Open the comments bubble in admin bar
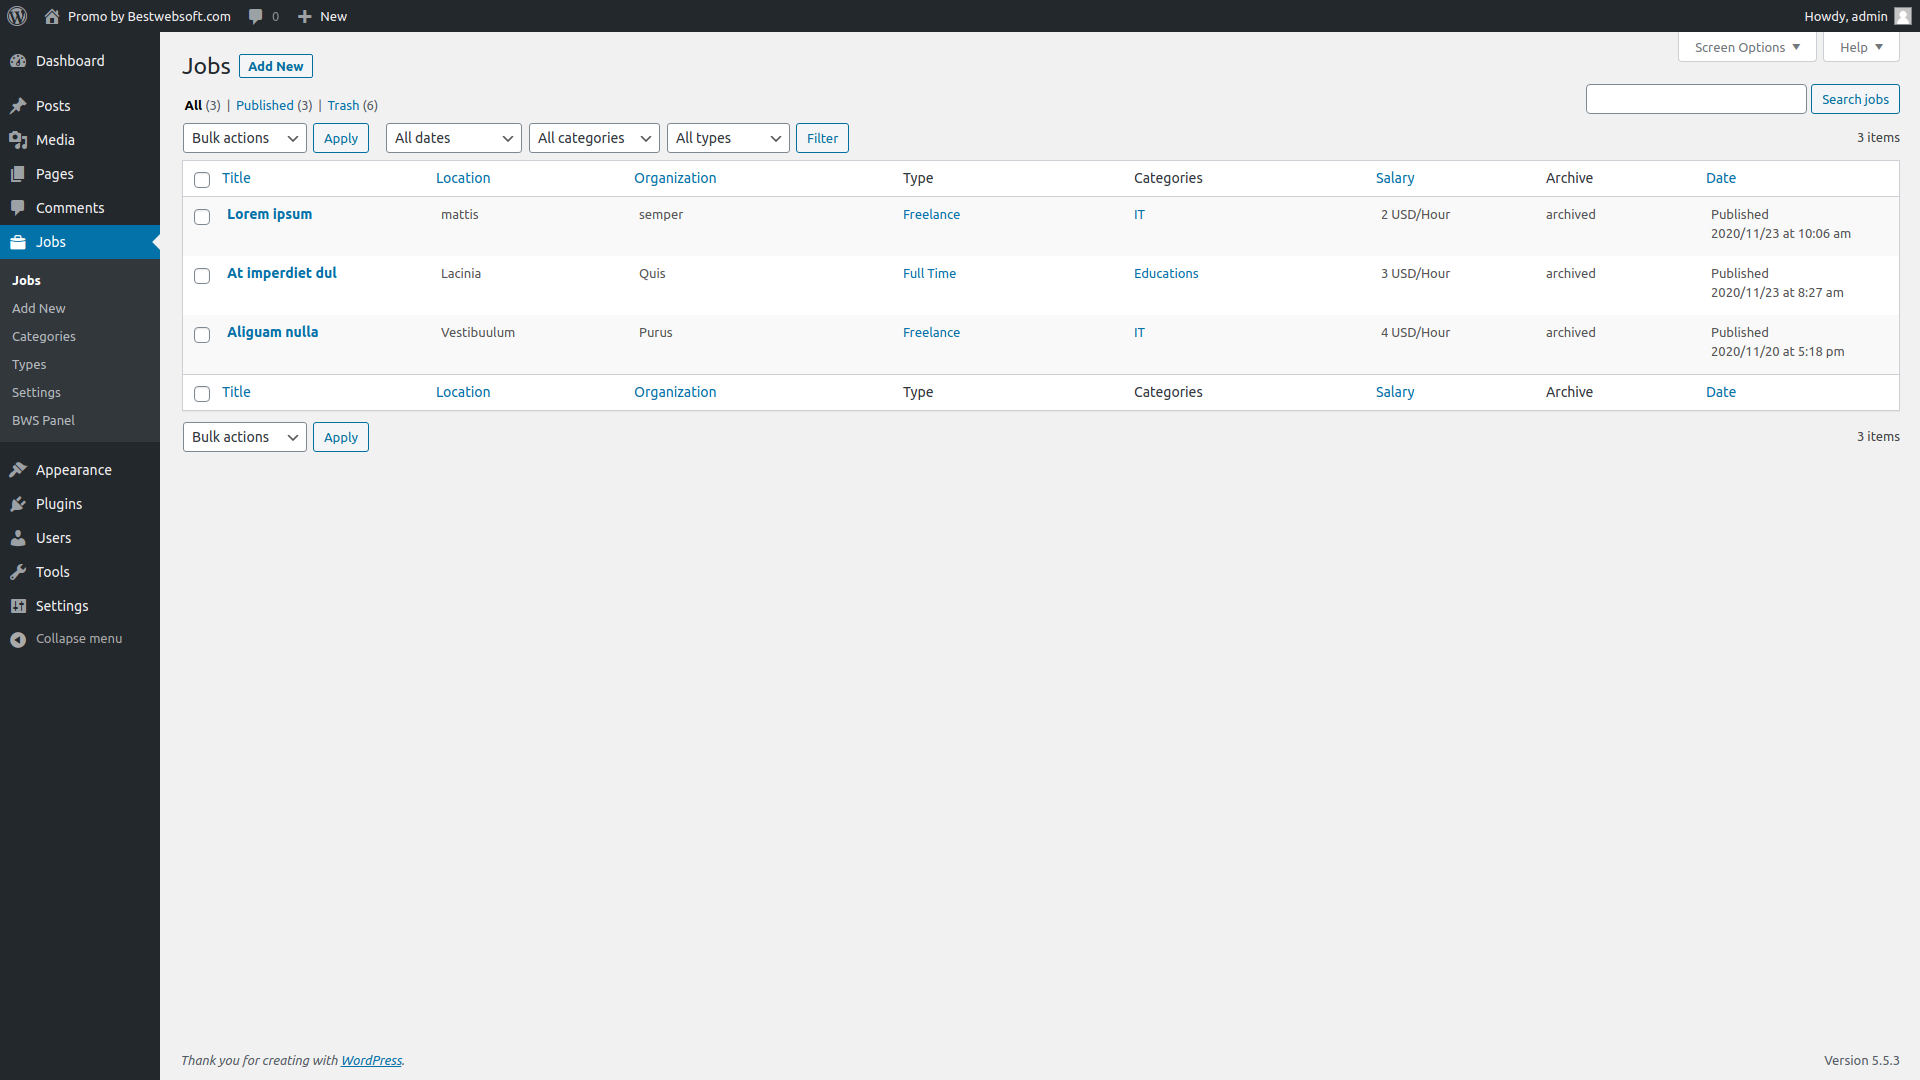The width and height of the screenshot is (1920, 1080). 256,16
